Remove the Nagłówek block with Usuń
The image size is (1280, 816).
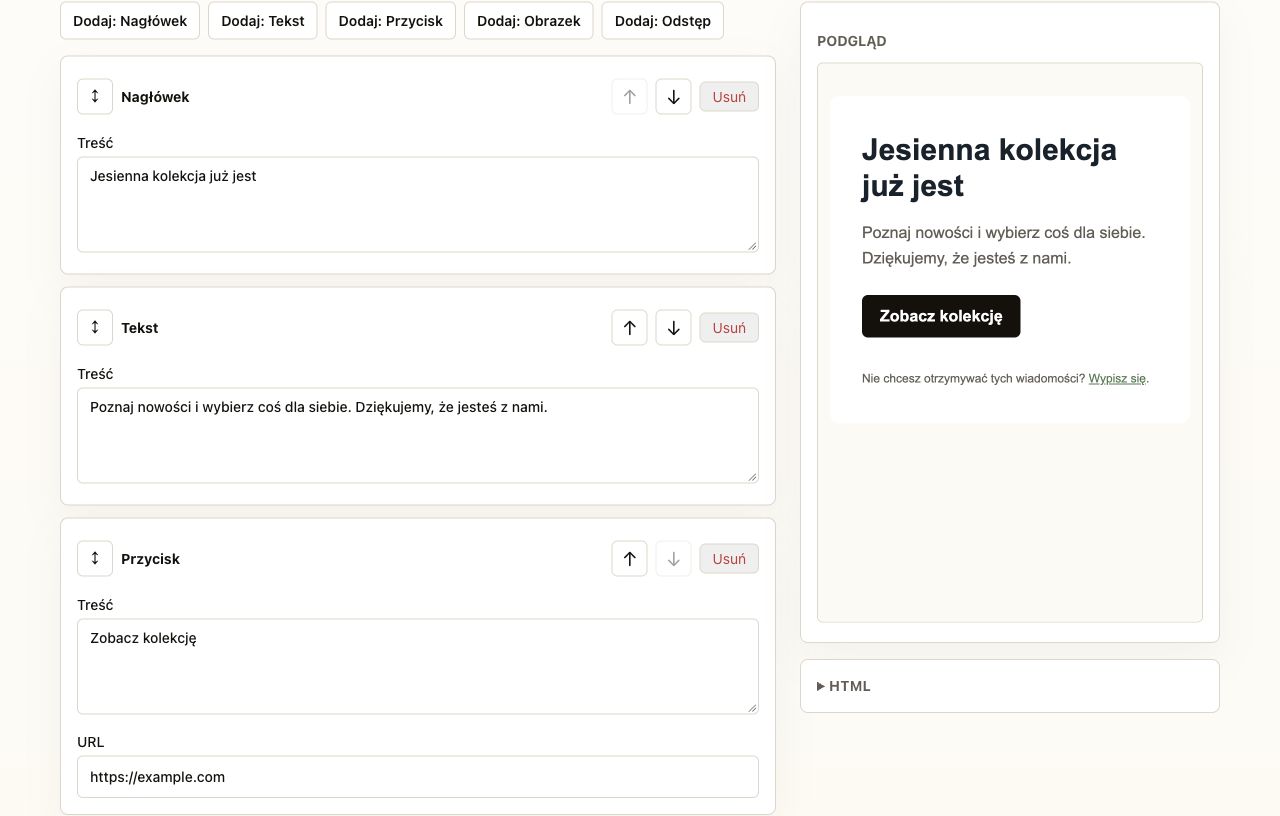729,97
